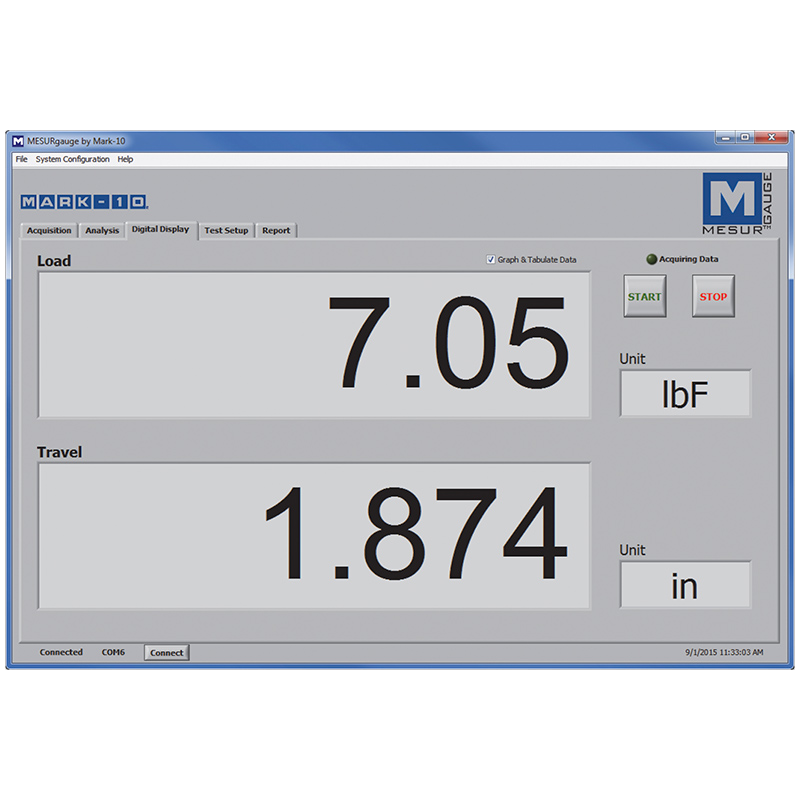
Task: Click the Travel reading 1.874 display
Action: tap(314, 536)
